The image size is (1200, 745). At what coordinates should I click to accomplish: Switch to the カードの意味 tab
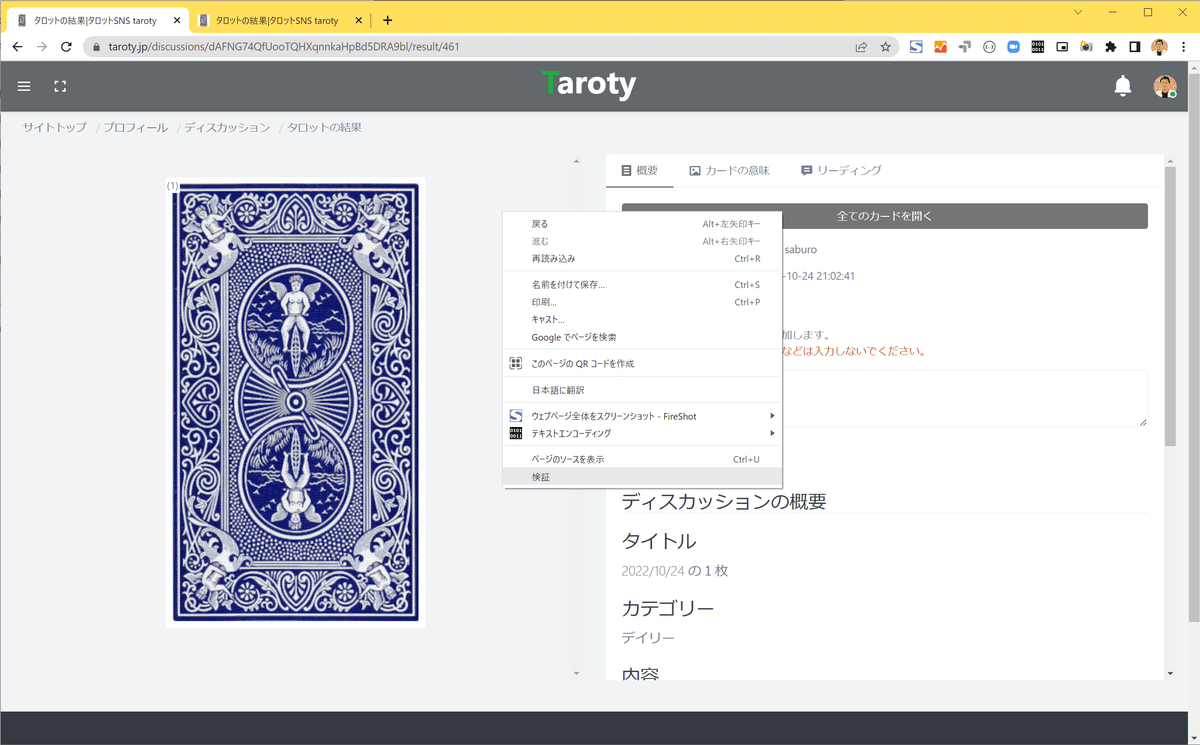(x=729, y=170)
